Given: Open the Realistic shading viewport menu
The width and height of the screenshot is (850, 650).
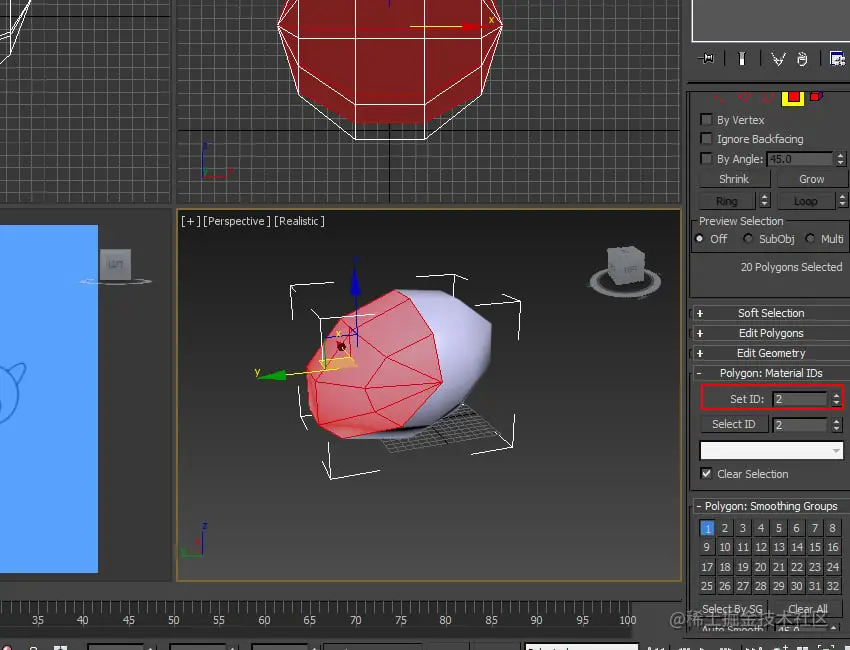Looking at the screenshot, I should click(300, 221).
